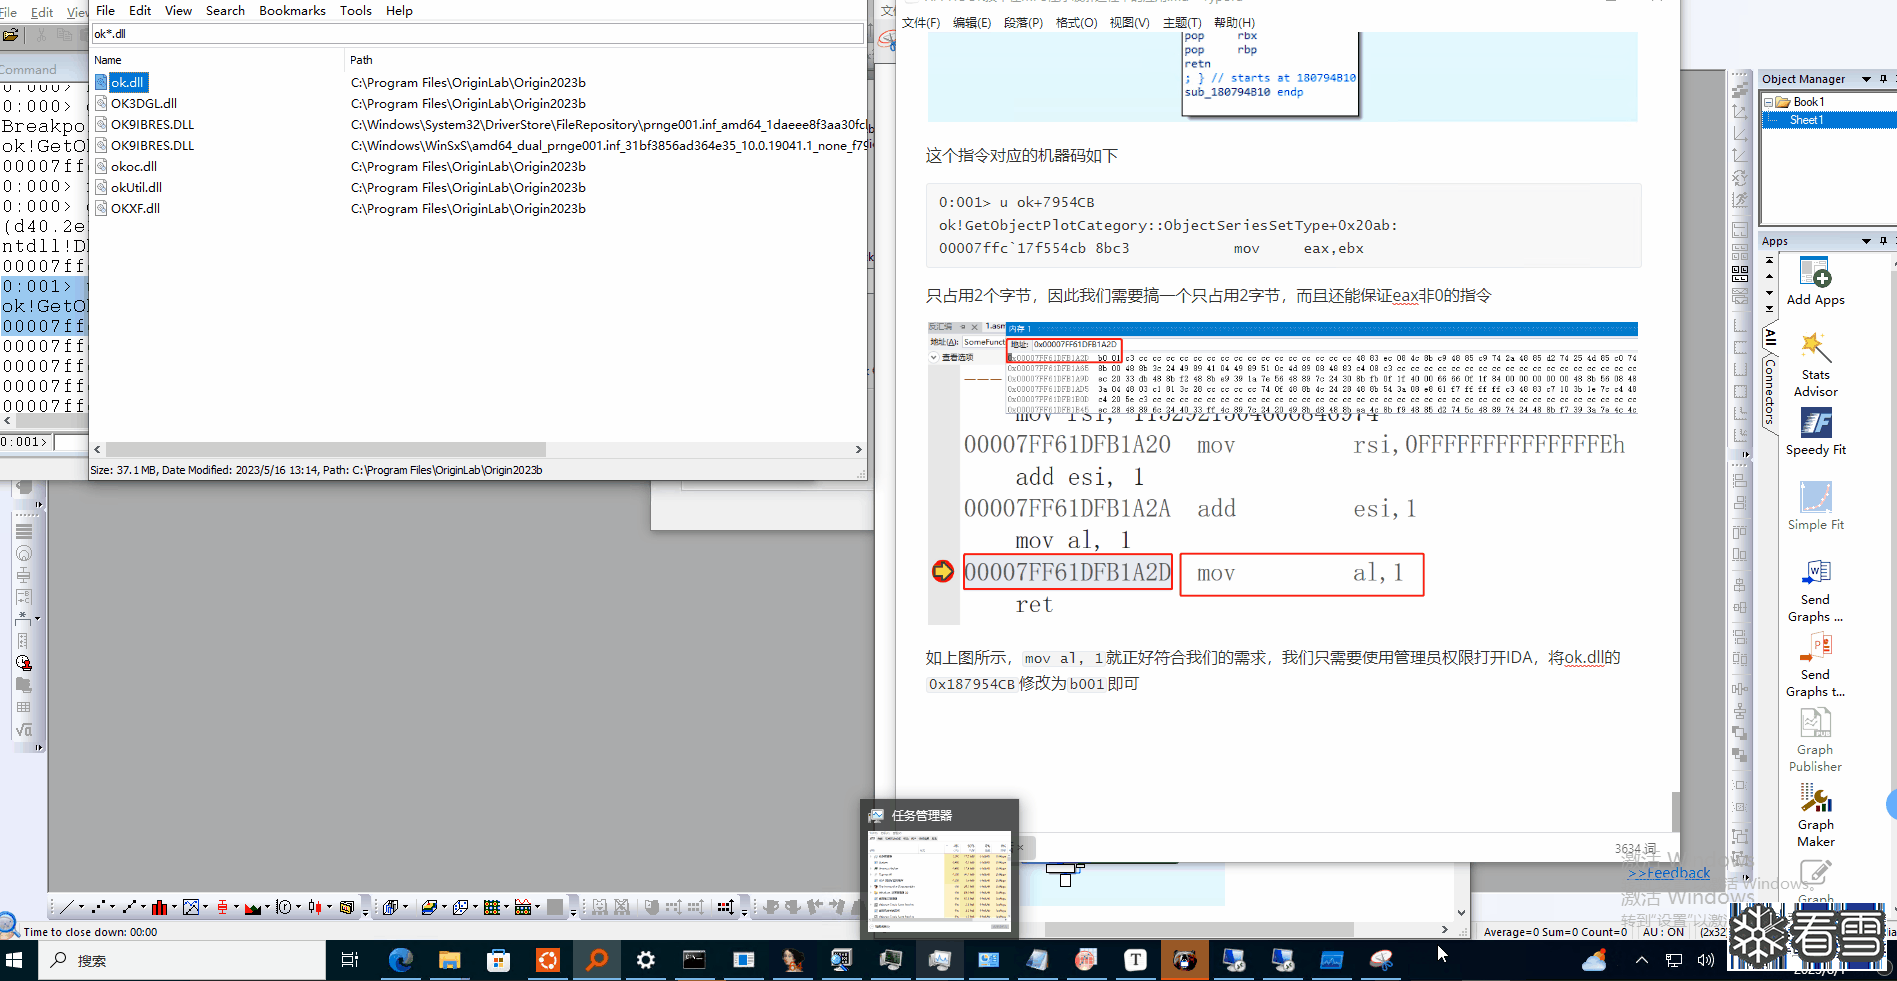Image resolution: width=1897 pixels, height=981 pixels.
Task: Click the 任务管理器 preview thumbnail
Action: tap(940, 880)
